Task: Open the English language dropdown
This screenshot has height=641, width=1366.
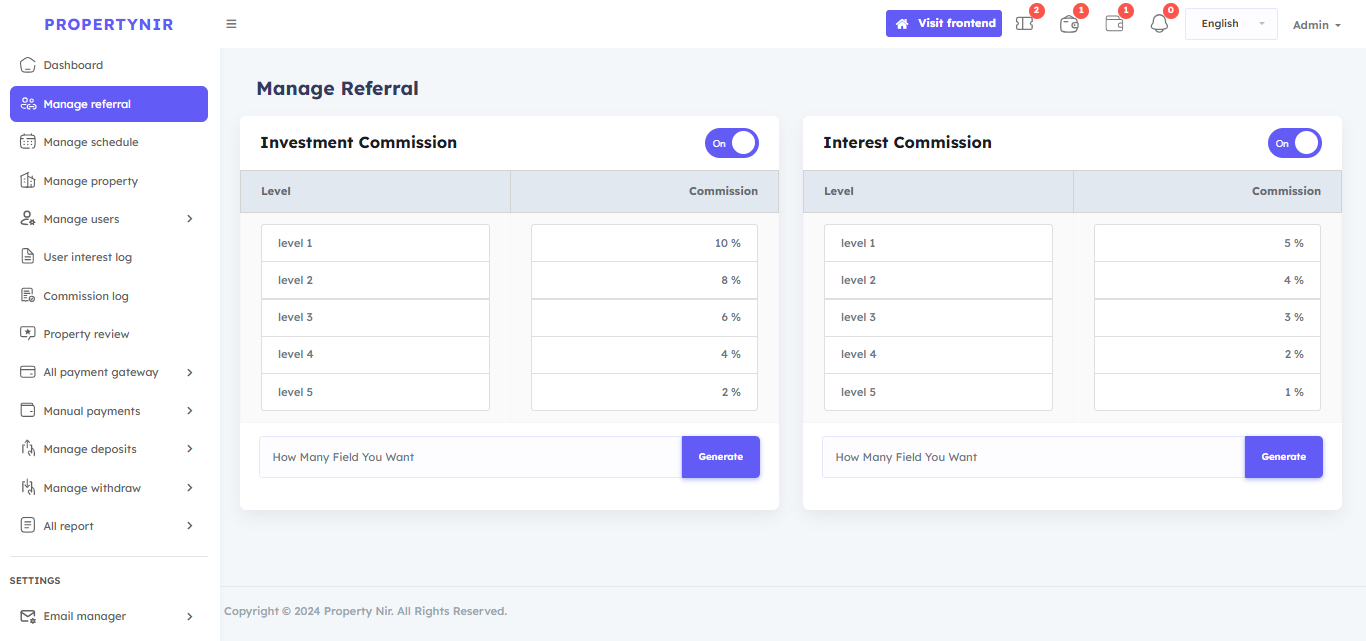Action: pyautogui.click(x=1231, y=24)
